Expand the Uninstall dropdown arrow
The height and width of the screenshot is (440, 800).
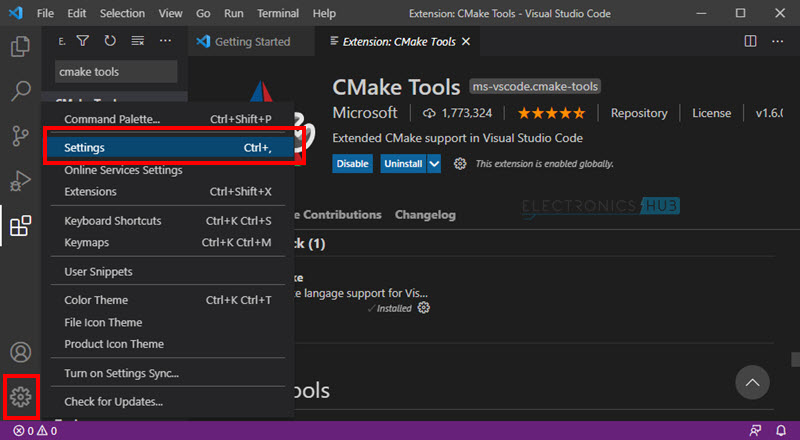point(434,164)
